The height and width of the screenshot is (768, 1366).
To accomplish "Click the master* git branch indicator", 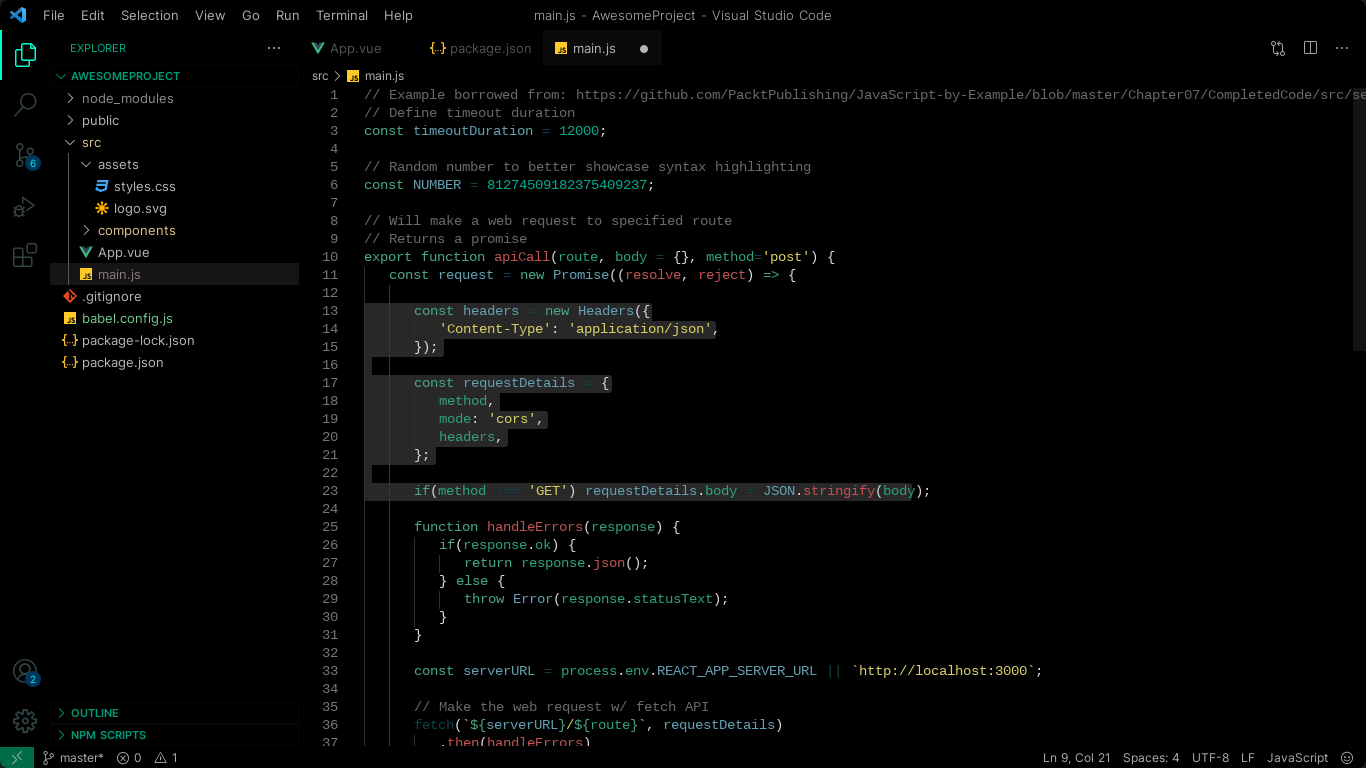I will [73, 758].
